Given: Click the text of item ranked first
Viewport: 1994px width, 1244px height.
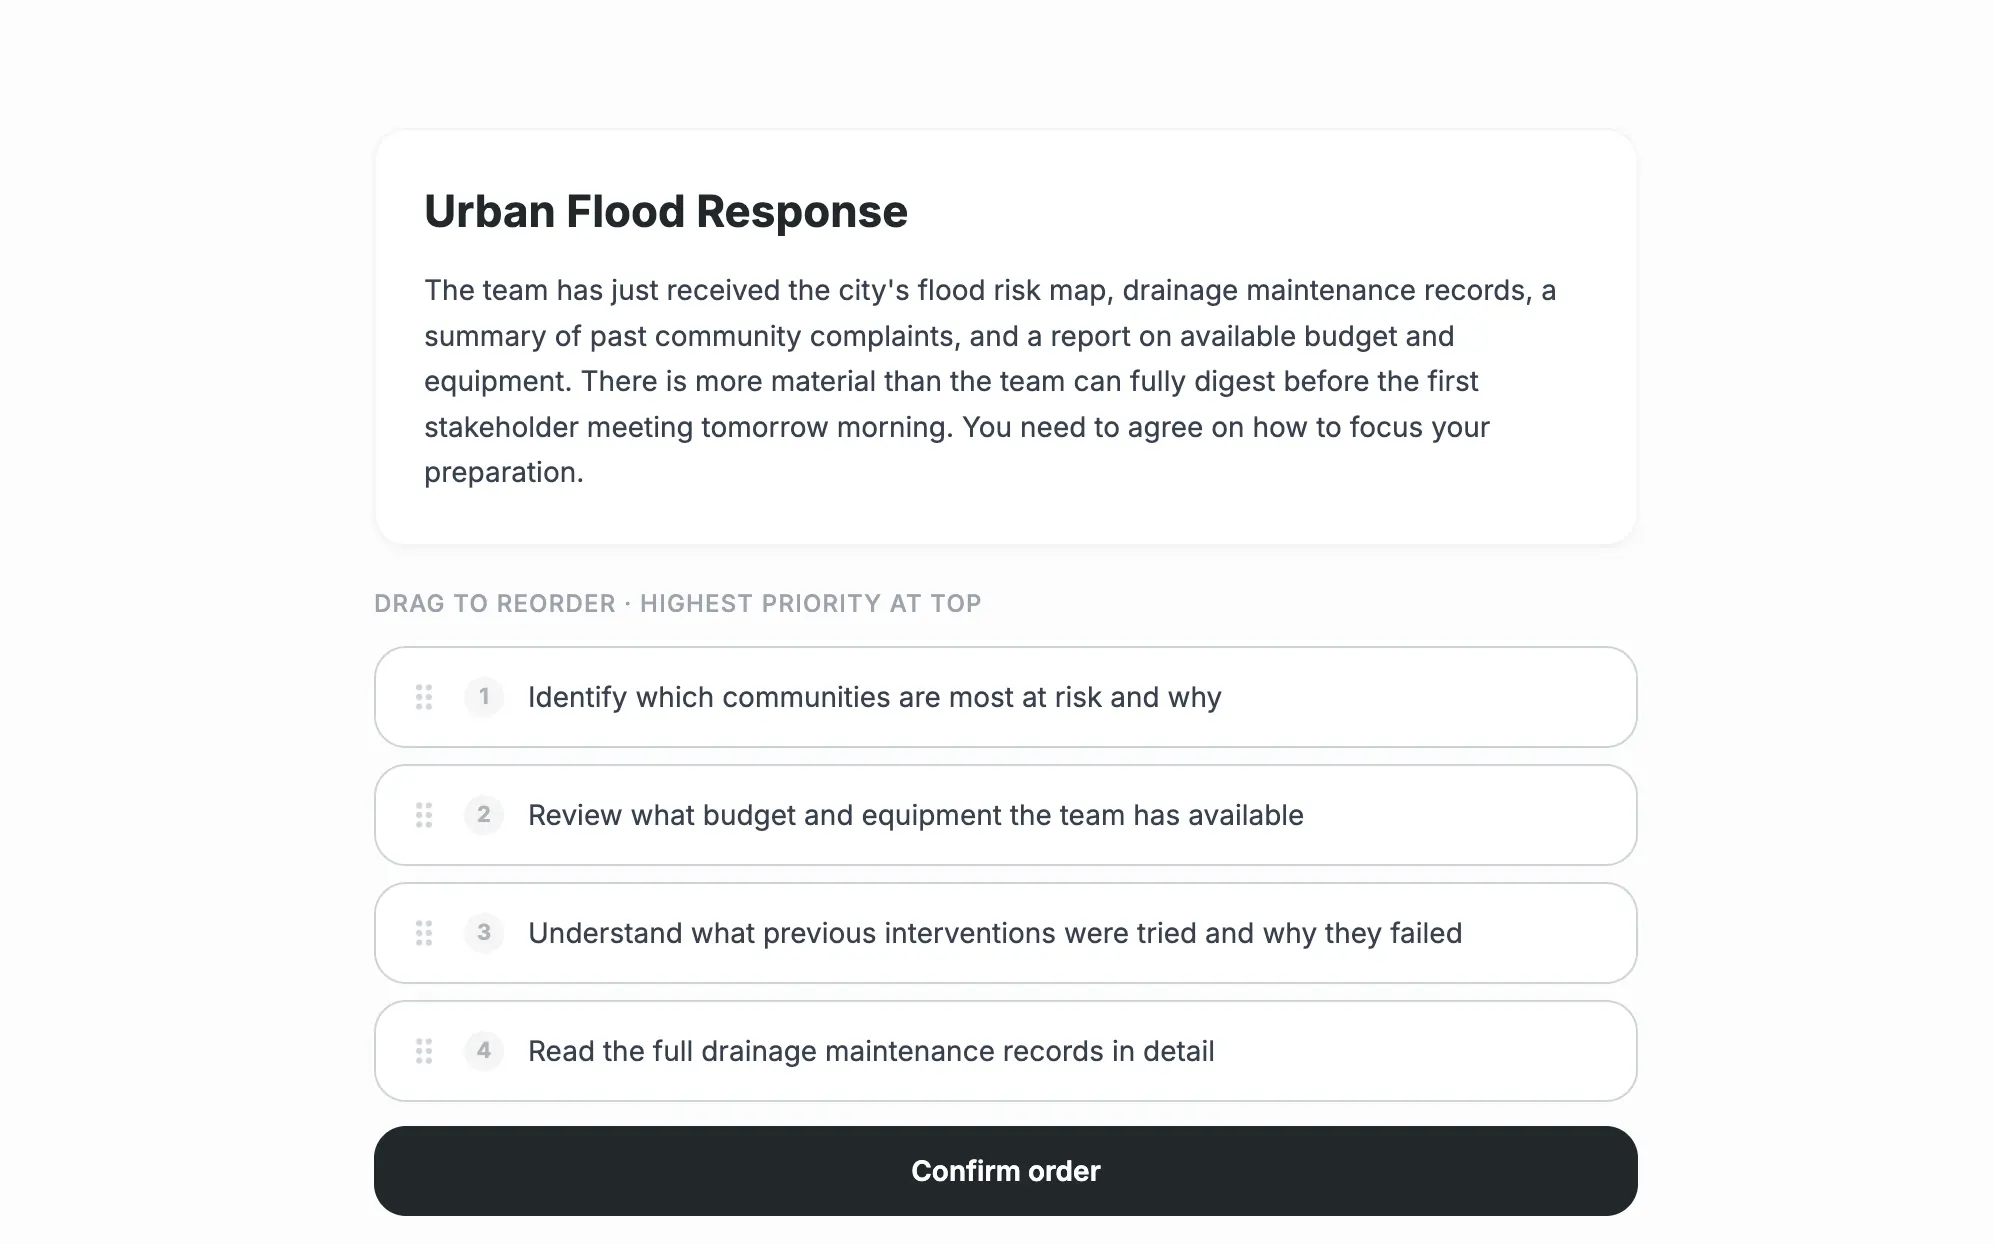Looking at the screenshot, I should 874,697.
